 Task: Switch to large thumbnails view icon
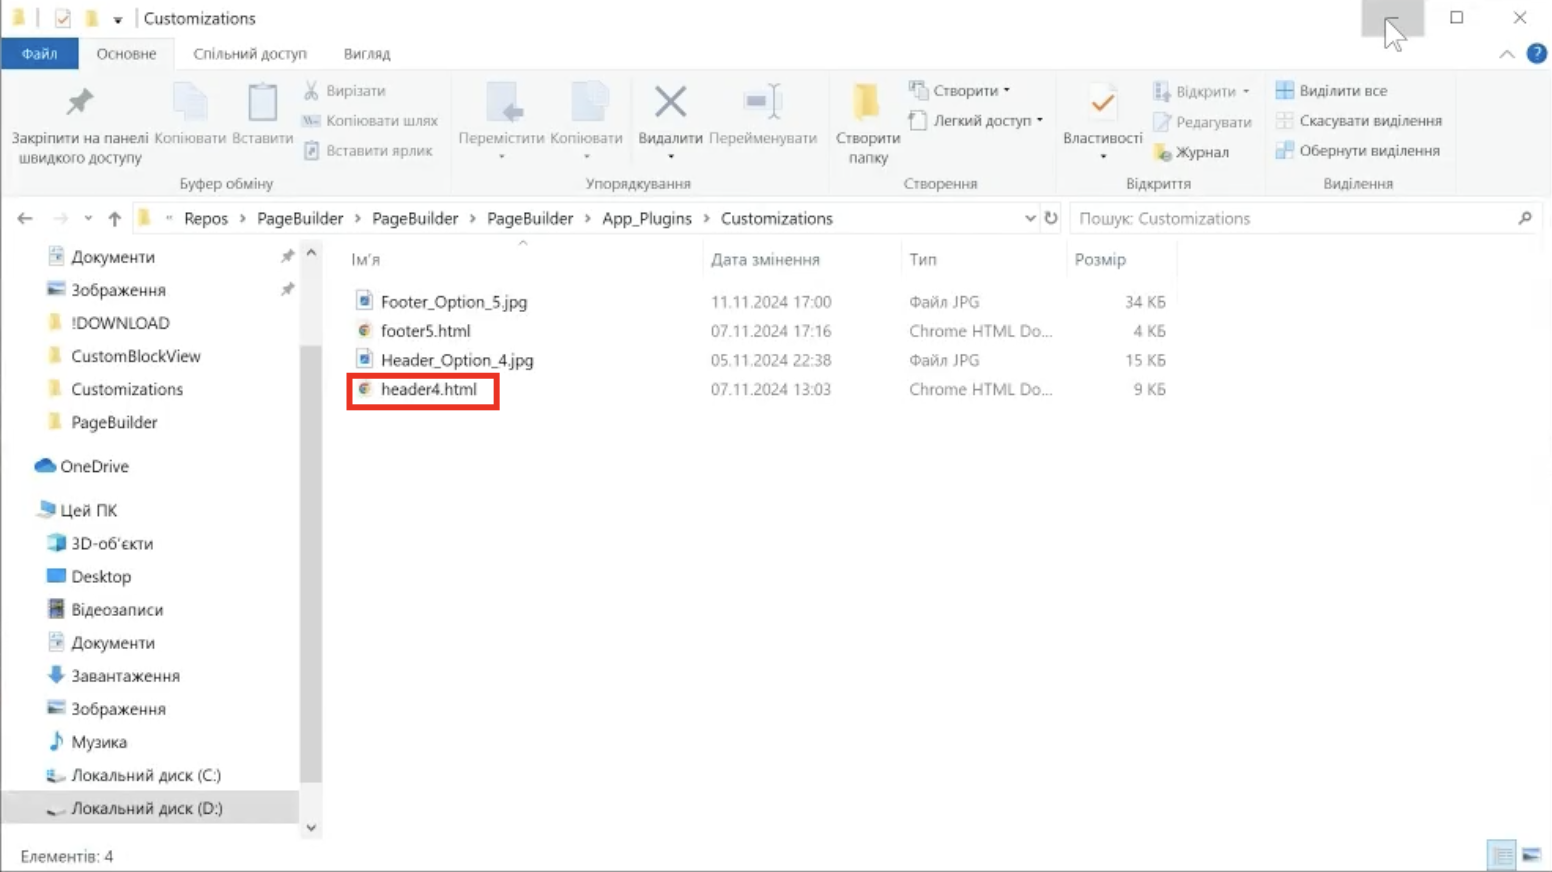coord(1531,855)
